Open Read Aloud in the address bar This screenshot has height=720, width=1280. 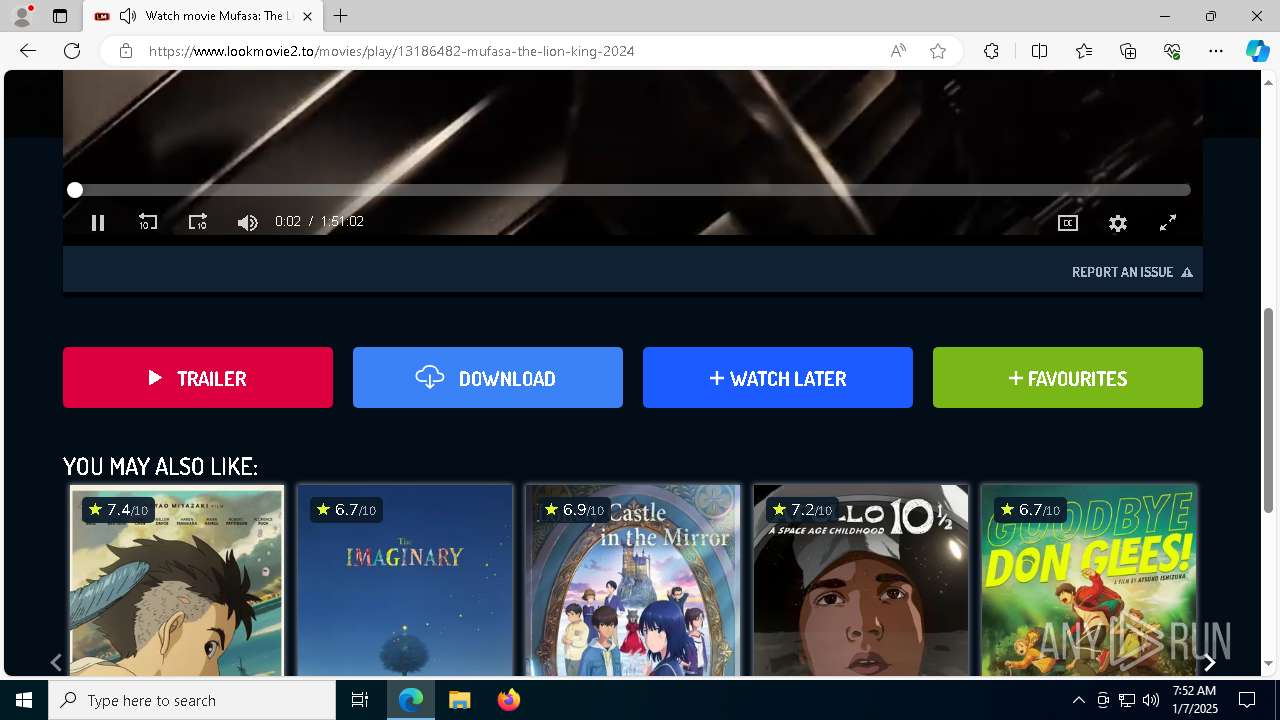coord(898,51)
